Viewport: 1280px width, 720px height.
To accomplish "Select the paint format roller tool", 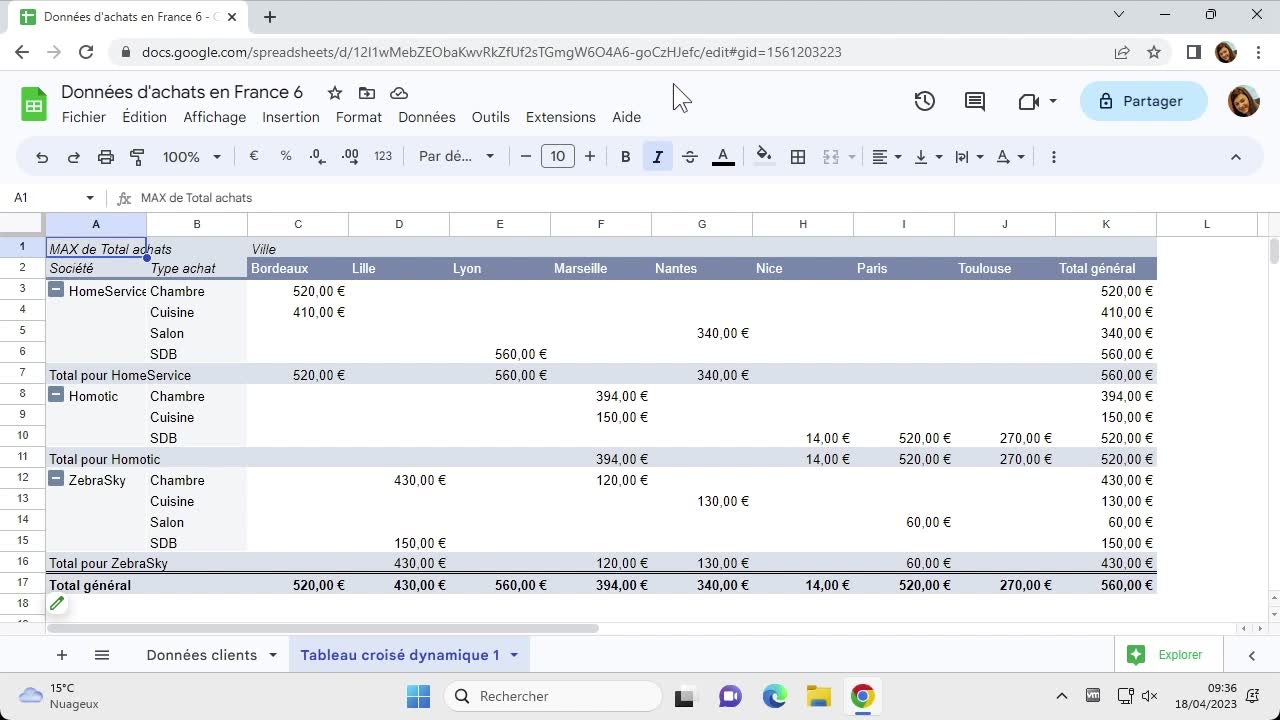I will pyautogui.click(x=138, y=157).
